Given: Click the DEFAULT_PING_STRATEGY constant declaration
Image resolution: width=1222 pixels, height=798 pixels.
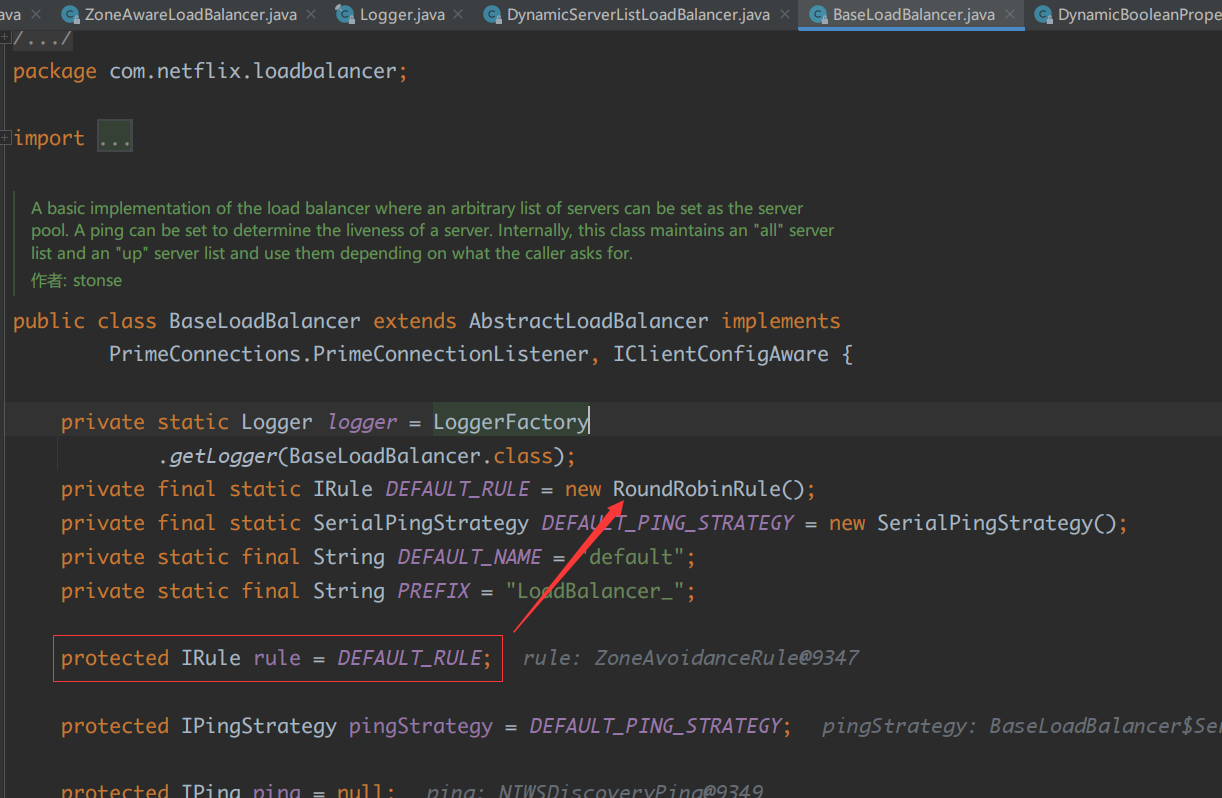Looking at the screenshot, I should [668, 523].
